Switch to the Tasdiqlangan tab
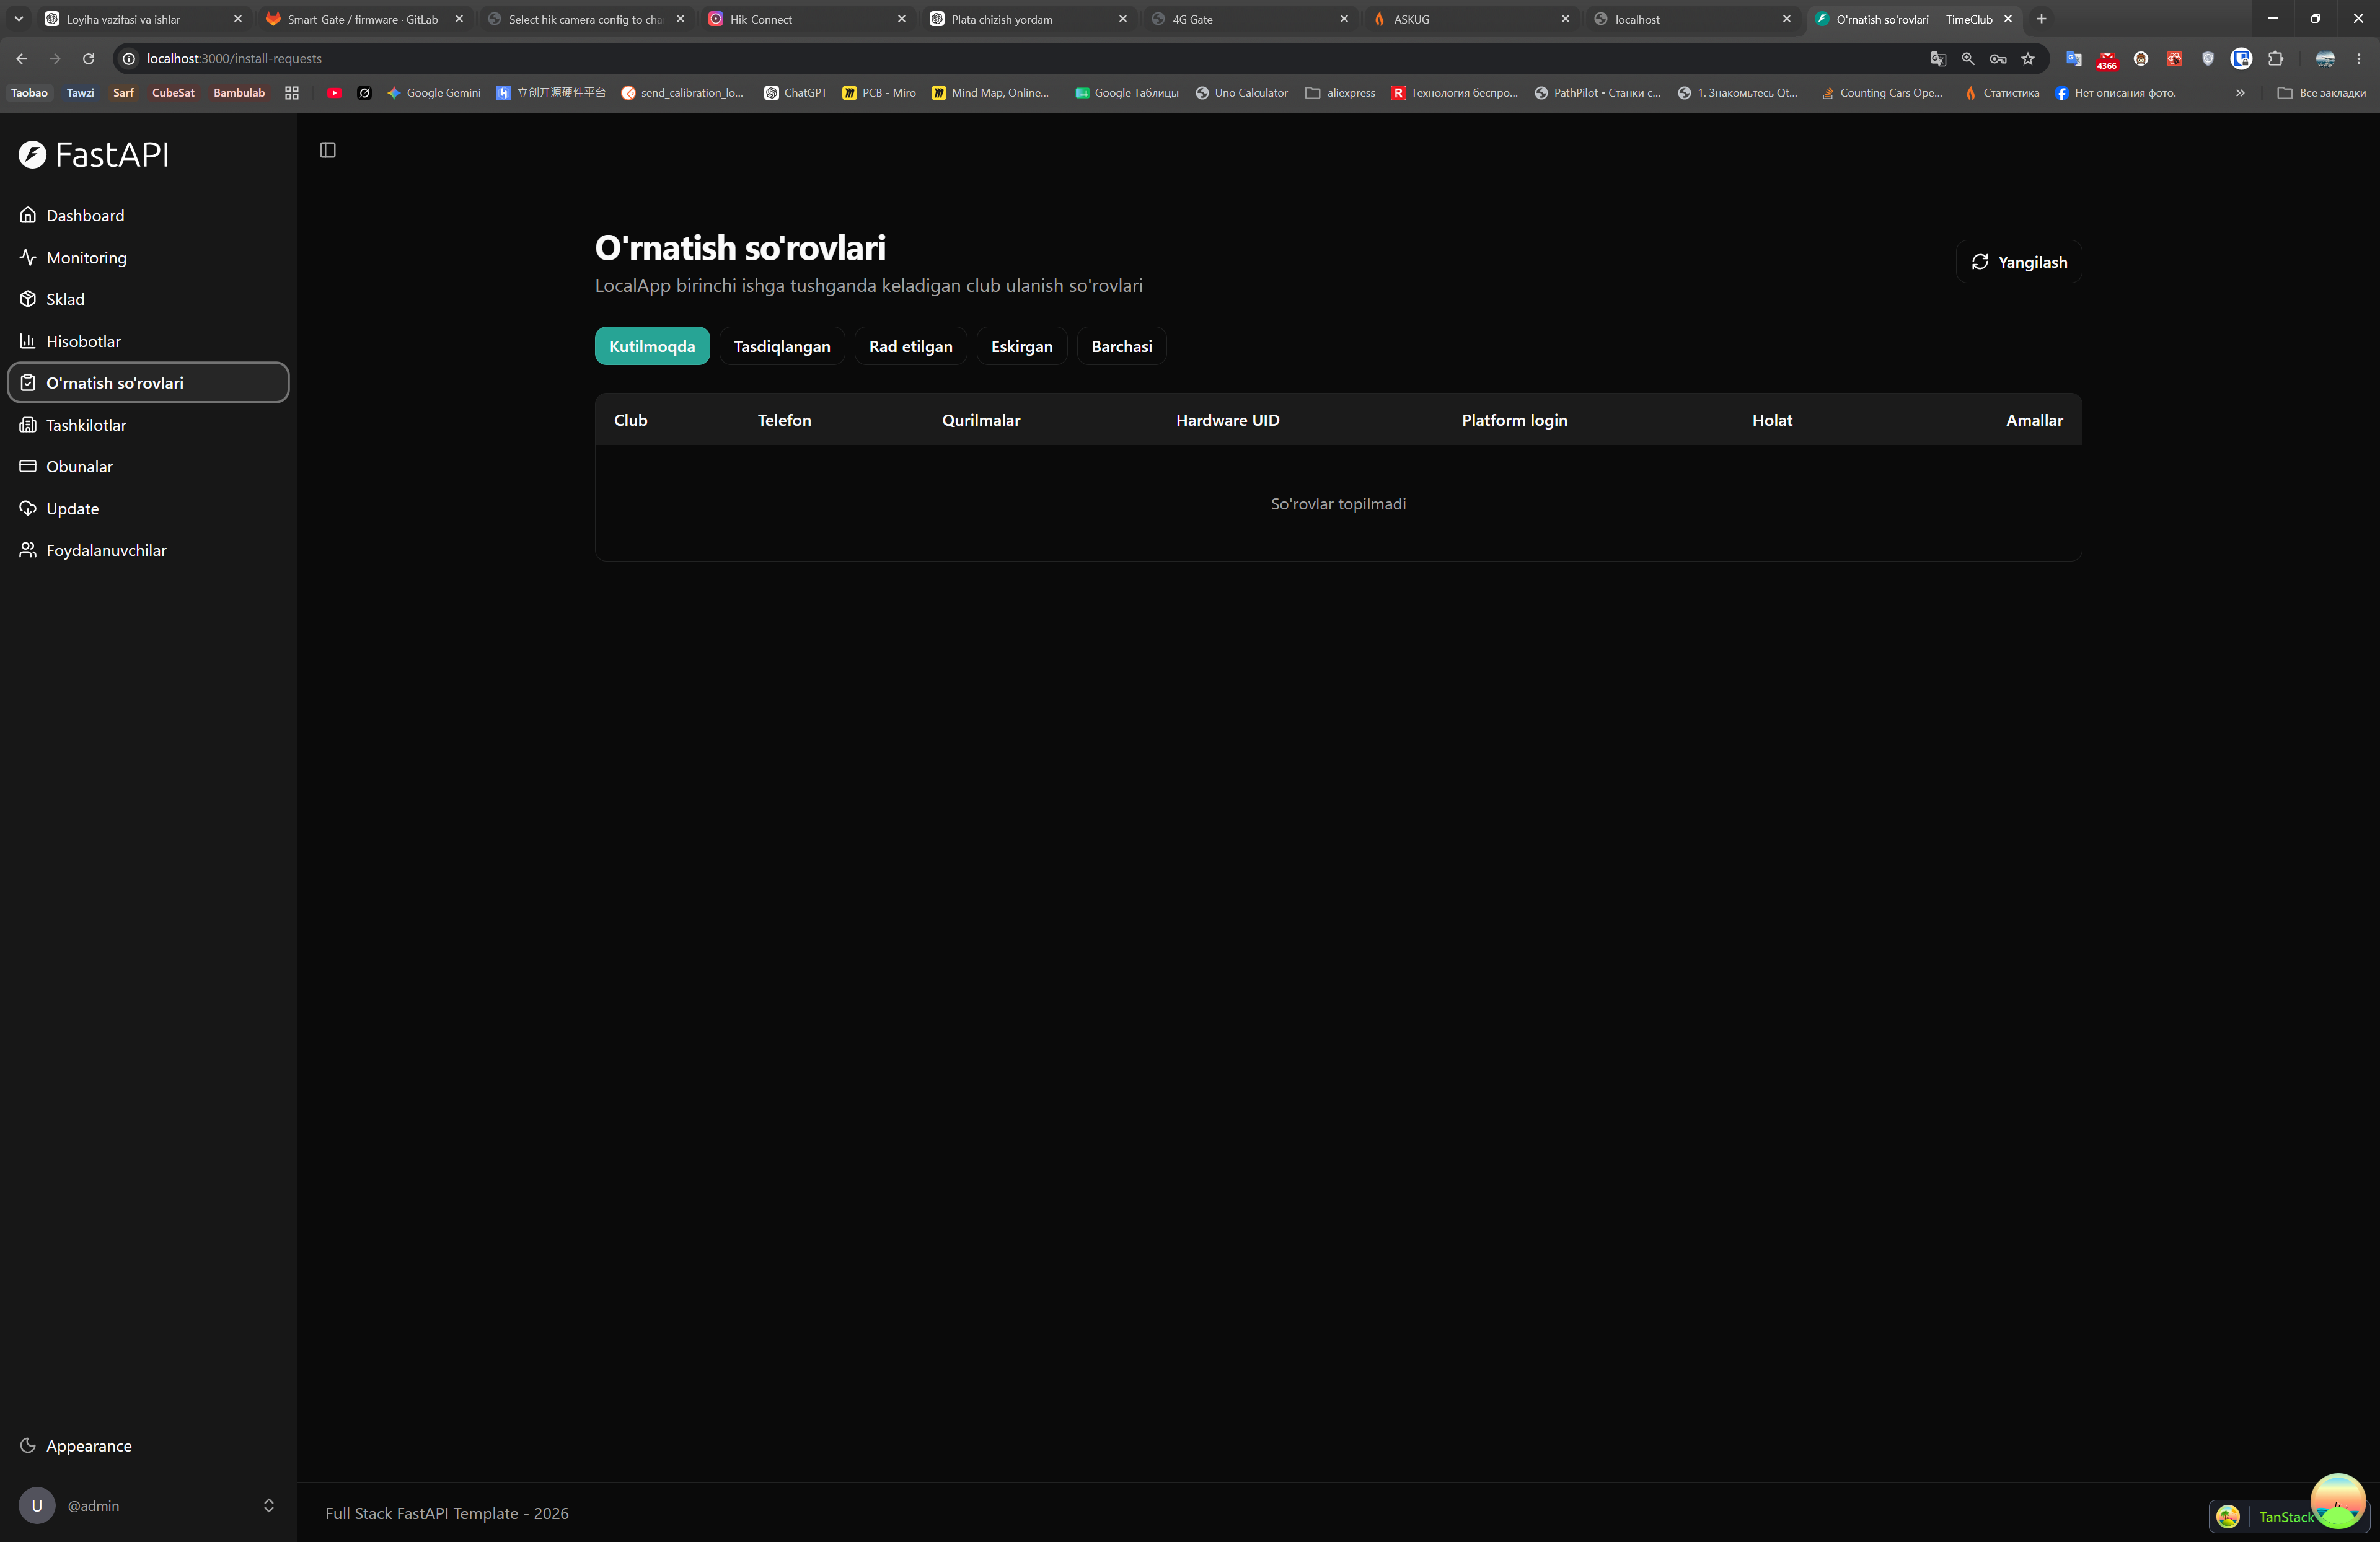This screenshot has height=1542, width=2380. [782, 346]
